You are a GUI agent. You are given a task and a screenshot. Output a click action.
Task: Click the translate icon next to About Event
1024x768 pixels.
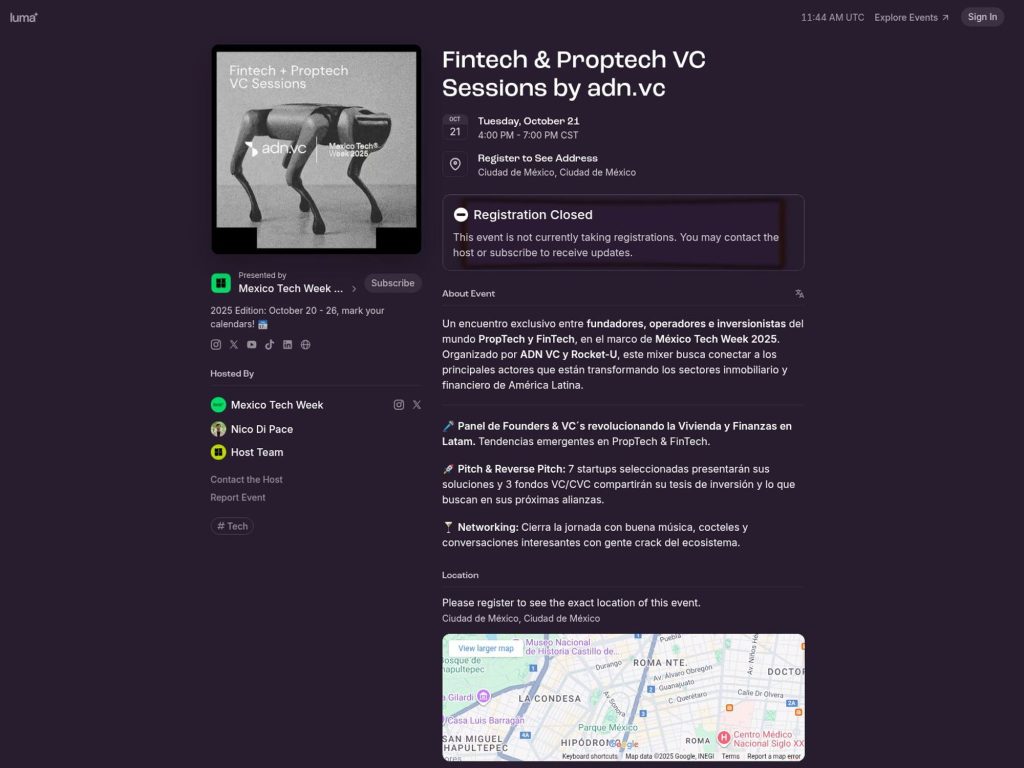click(x=798, y=293)
